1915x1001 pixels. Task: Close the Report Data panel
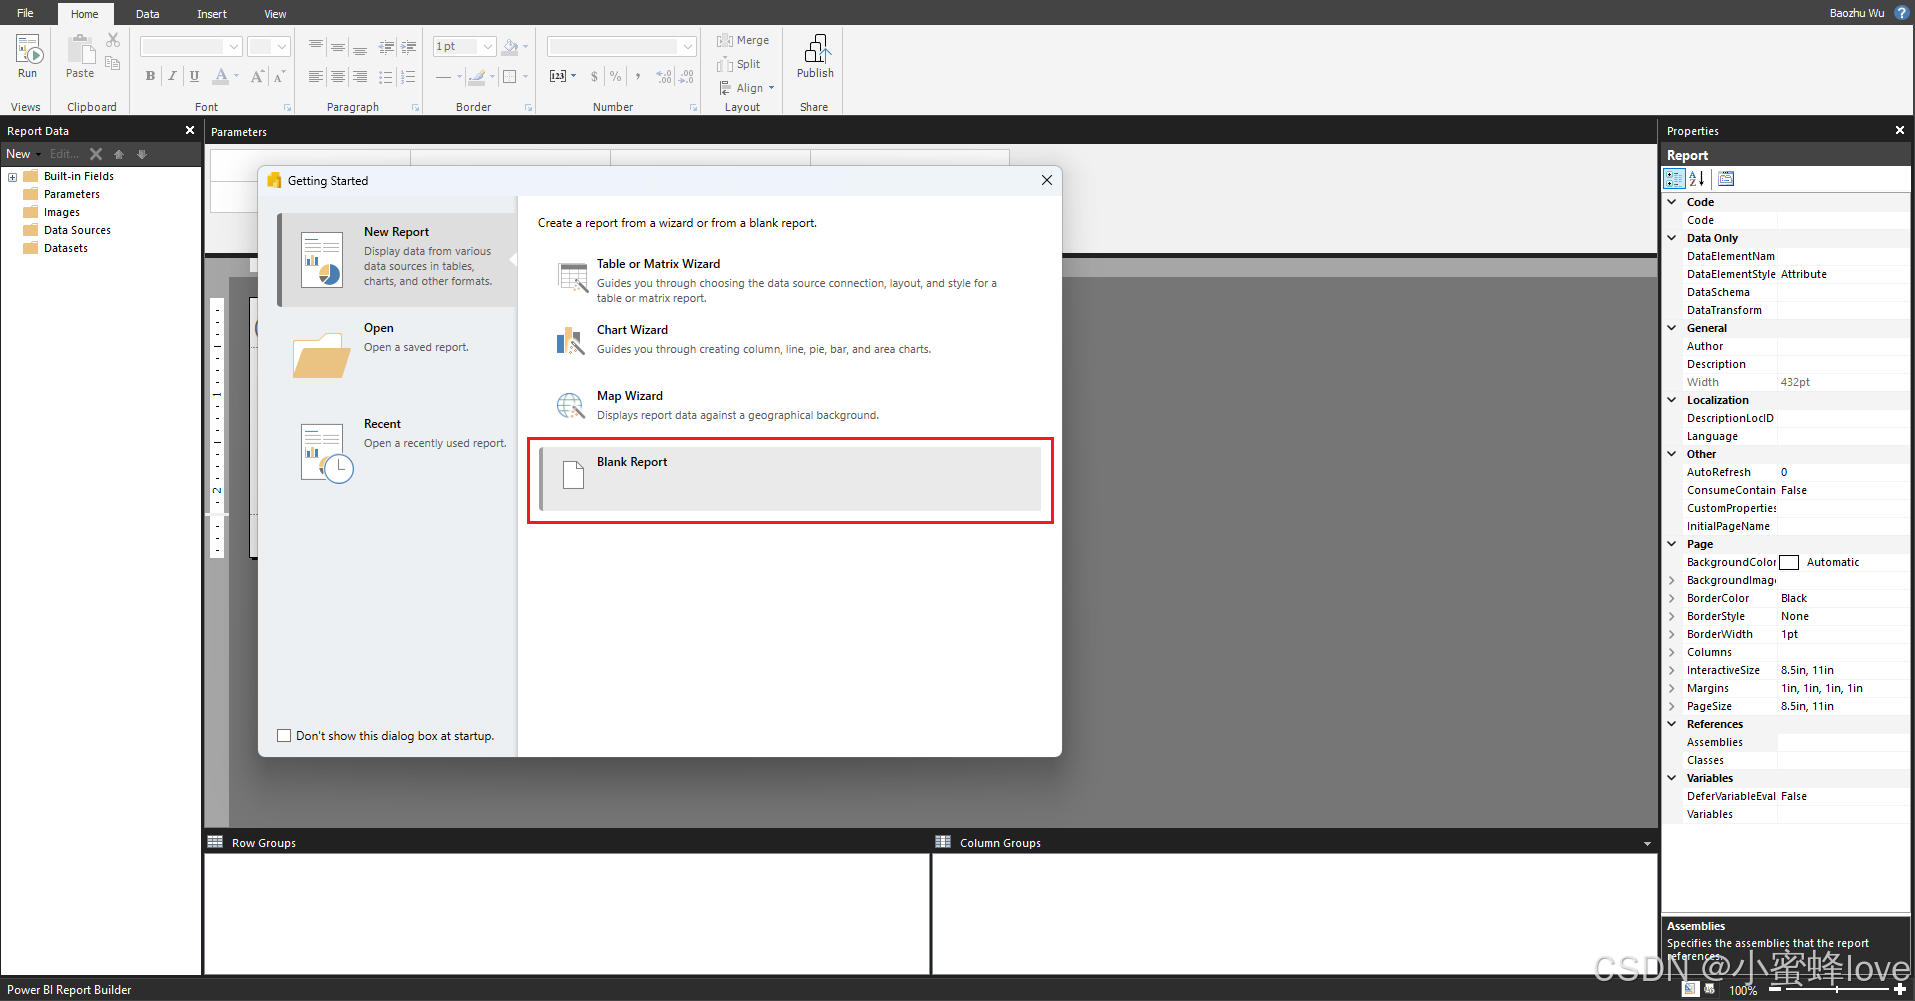[x=190, y=130]
